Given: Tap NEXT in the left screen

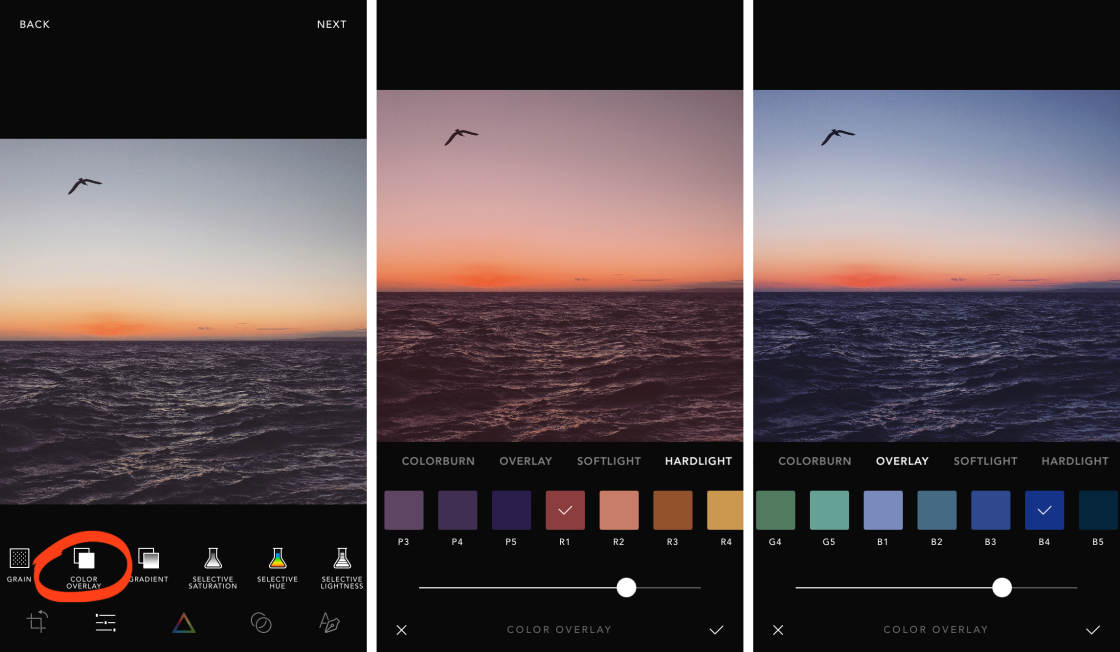Looking at the screenshot, I should 331,24.
